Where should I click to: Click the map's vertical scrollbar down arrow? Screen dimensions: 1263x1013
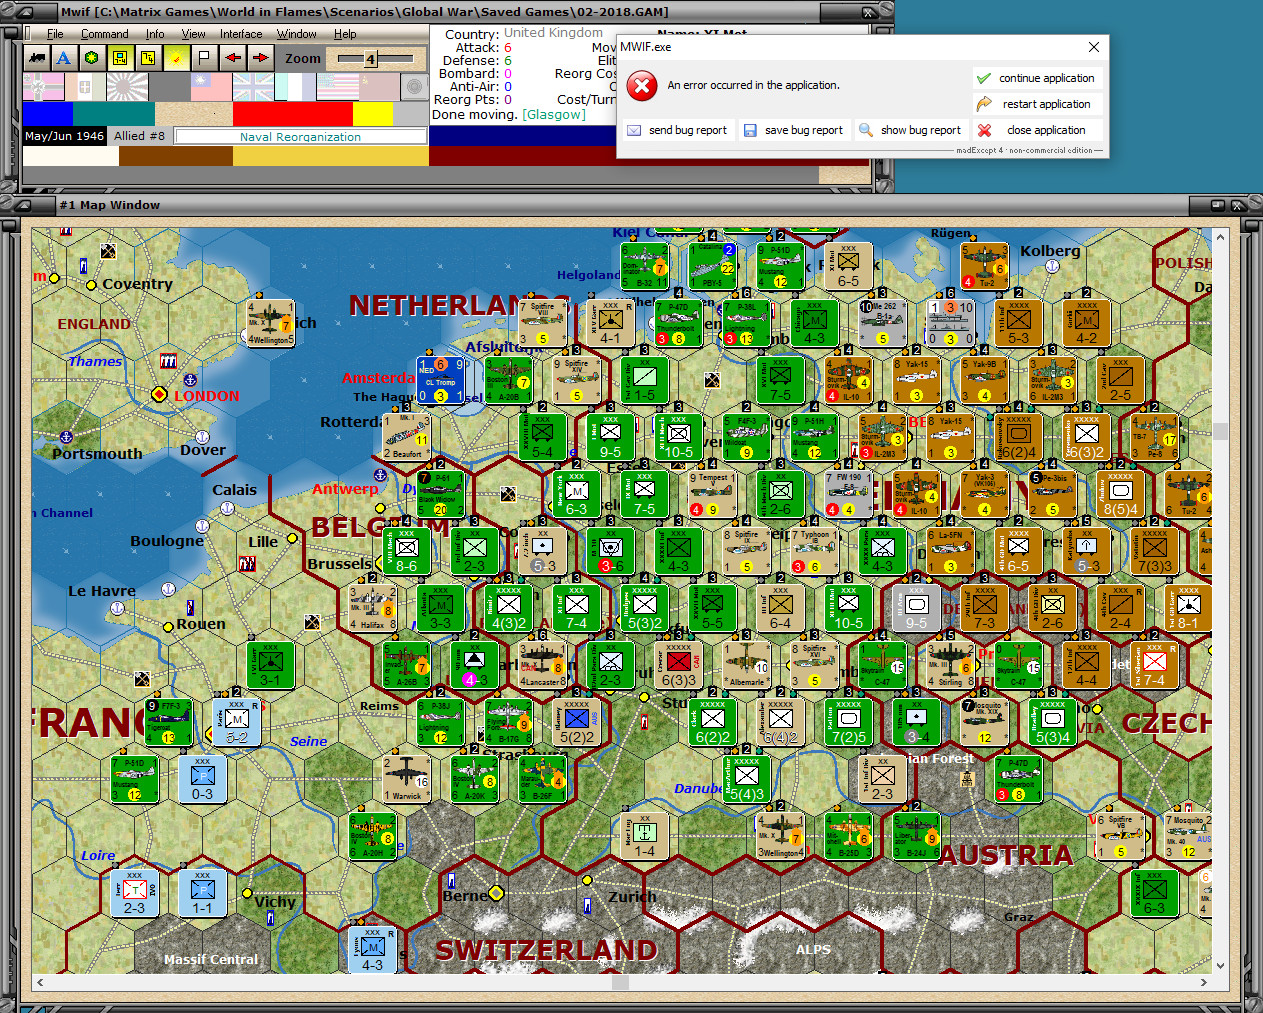pos(1220,966)
